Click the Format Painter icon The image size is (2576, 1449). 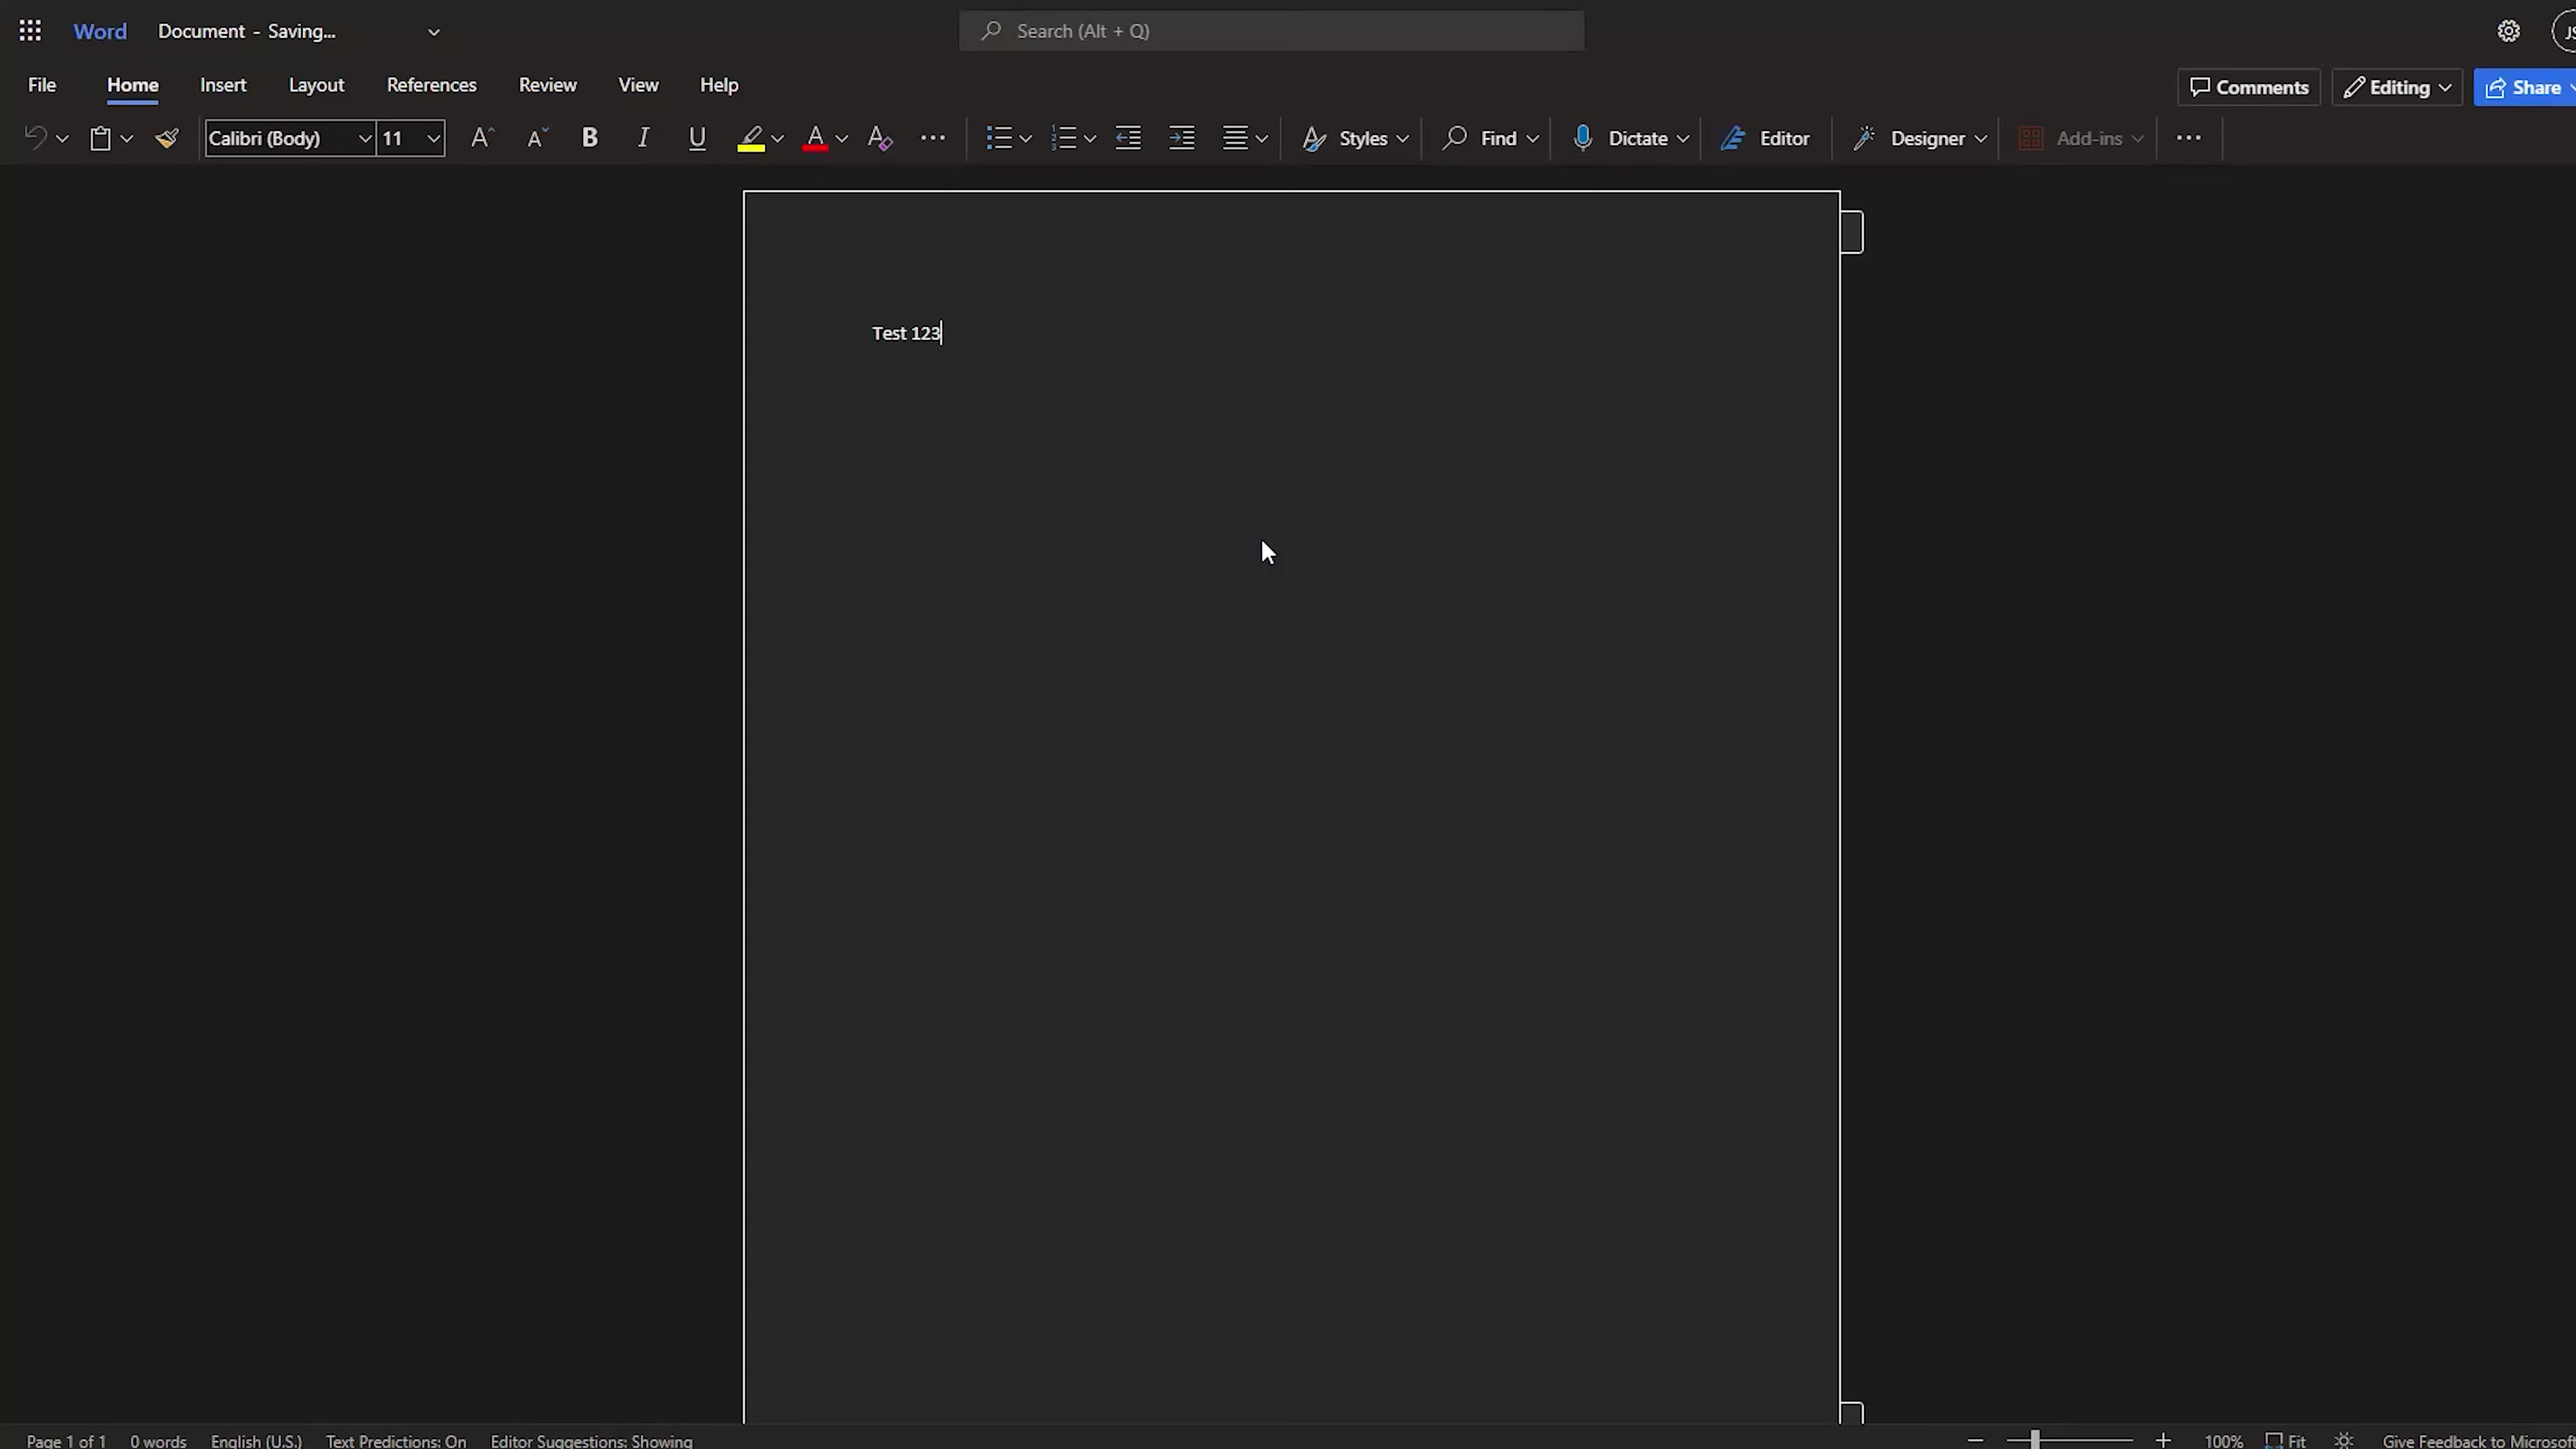(167, 138)
